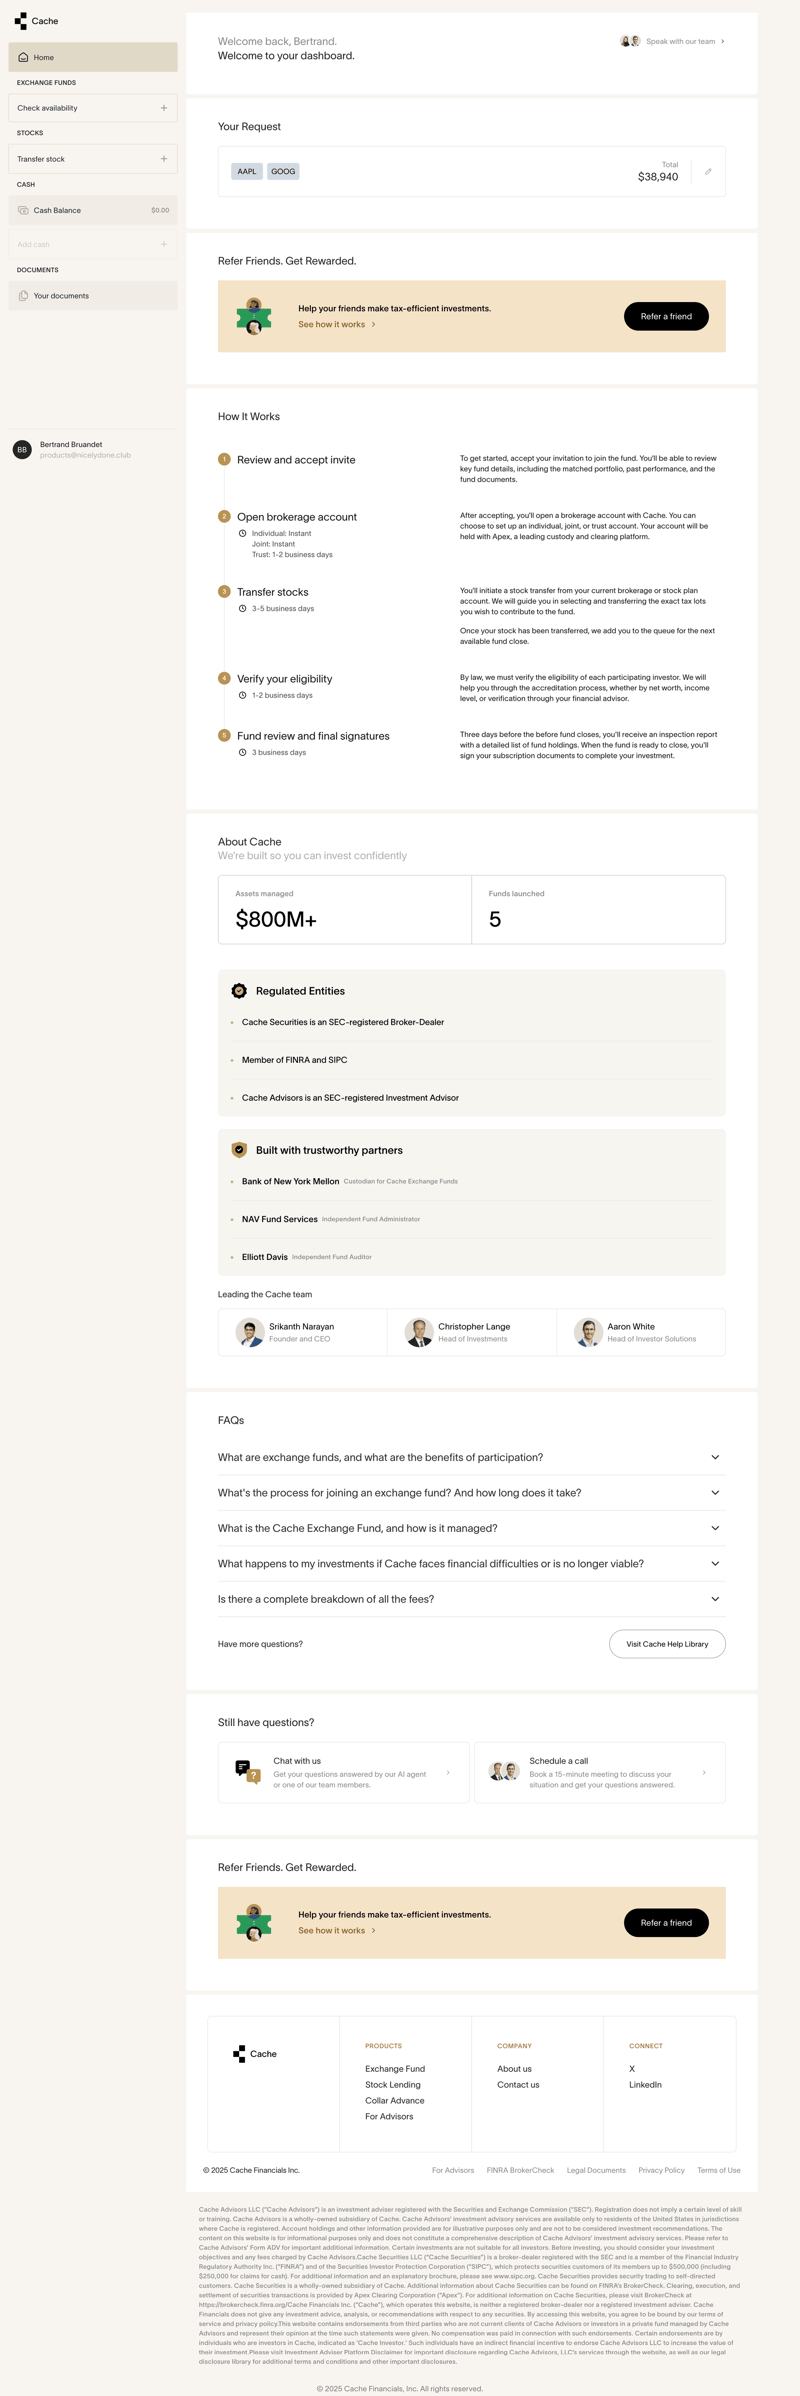Click the Cache logo in the sidebar
The height and width of the screenshot is (2396, 800).
[36, 21]
